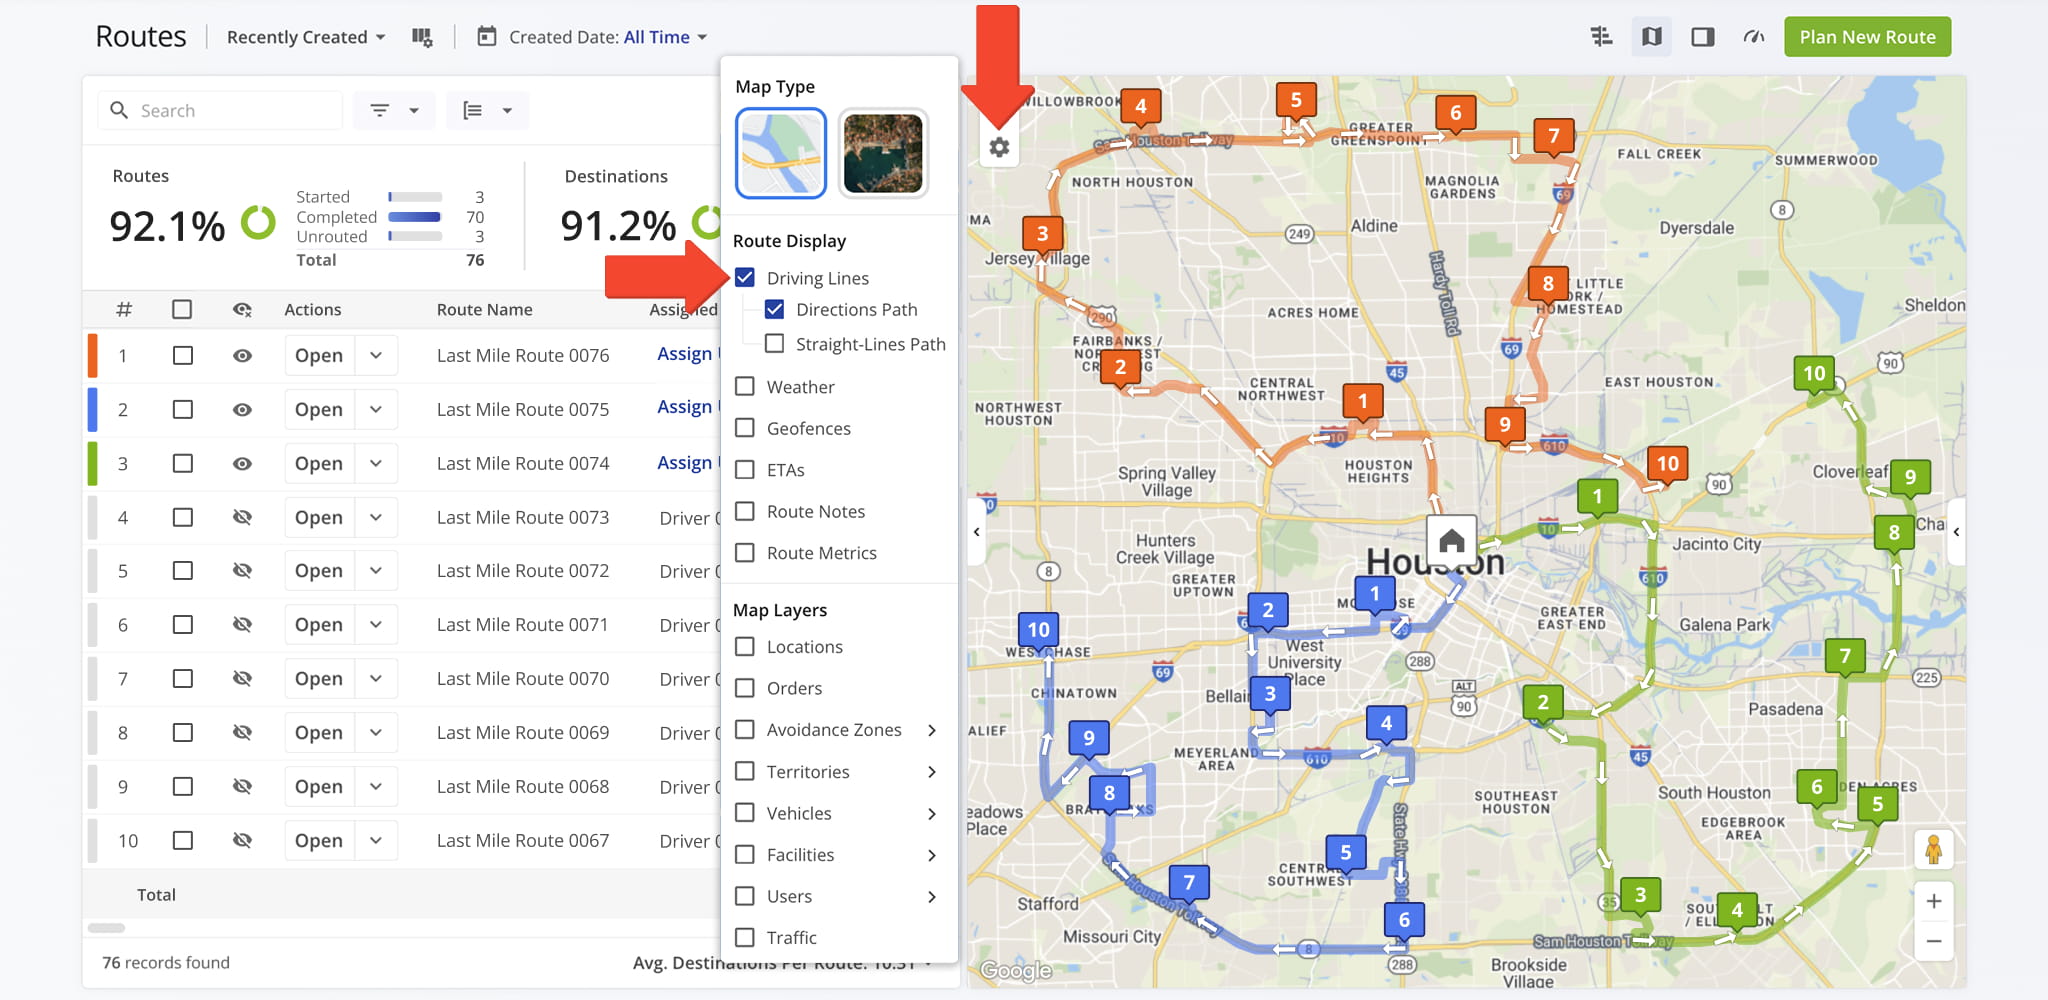
Task: Open the column settings icon beside Recently Created
Action: coord(422,37)
